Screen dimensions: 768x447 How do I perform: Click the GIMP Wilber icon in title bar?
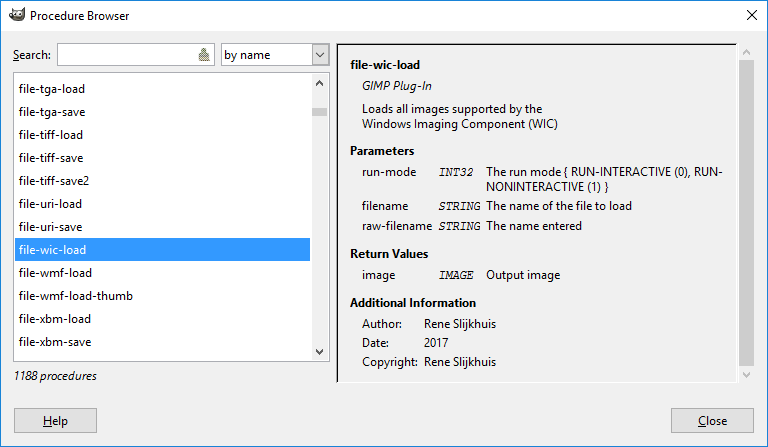17,15
